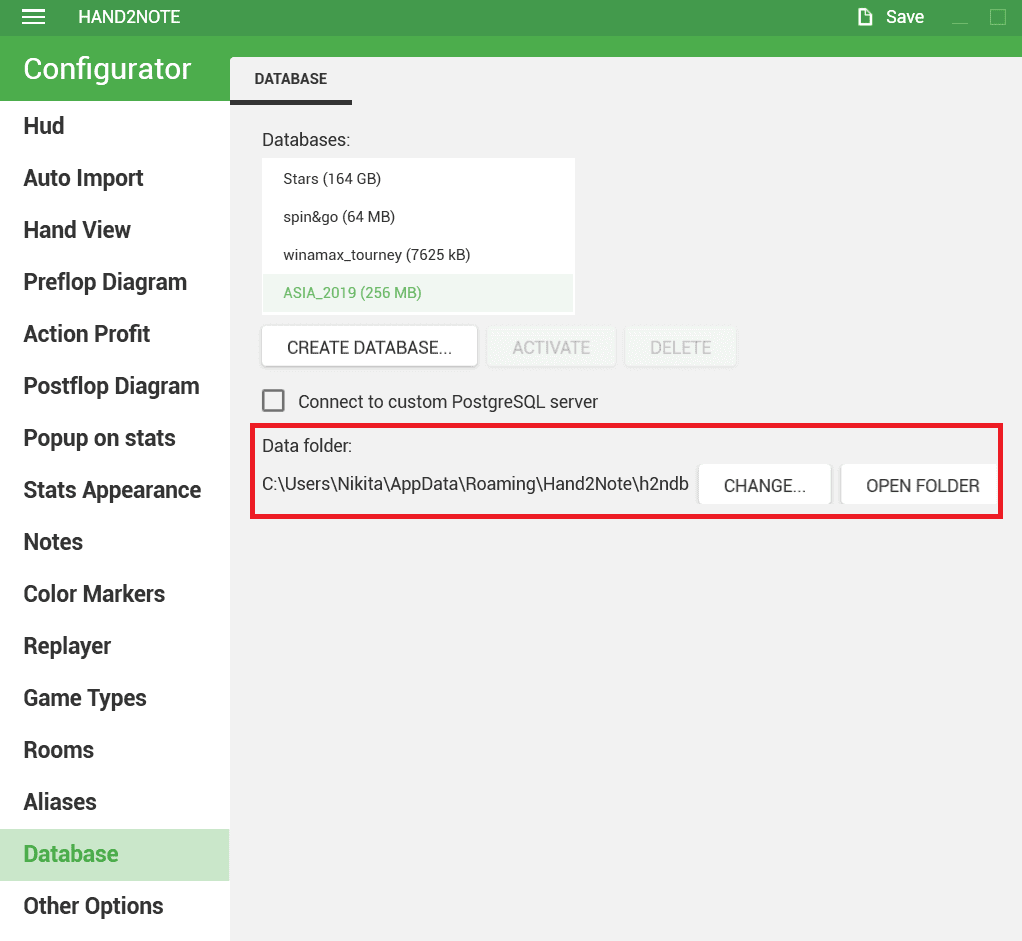Maximize the Hand2Note window
This screenshot has height=941, width=1022.
pyautogui.click(x=998, y=17)
